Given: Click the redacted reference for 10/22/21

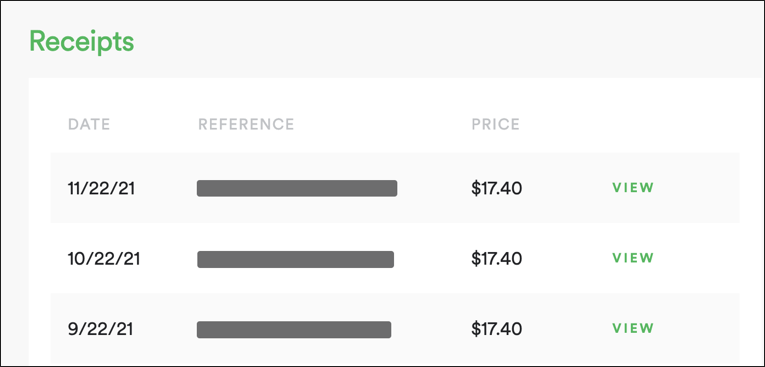Looking at the screenshot, I should click(x=295, y=259).
